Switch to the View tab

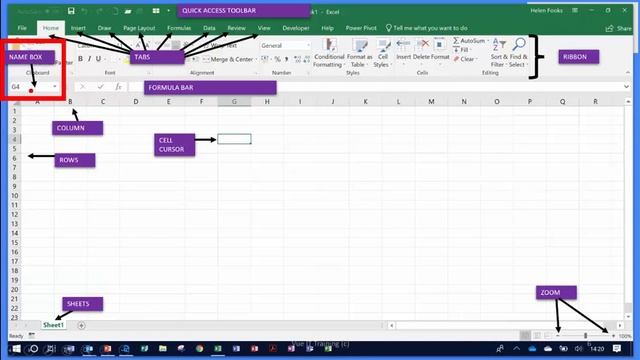tap(264, 28)
